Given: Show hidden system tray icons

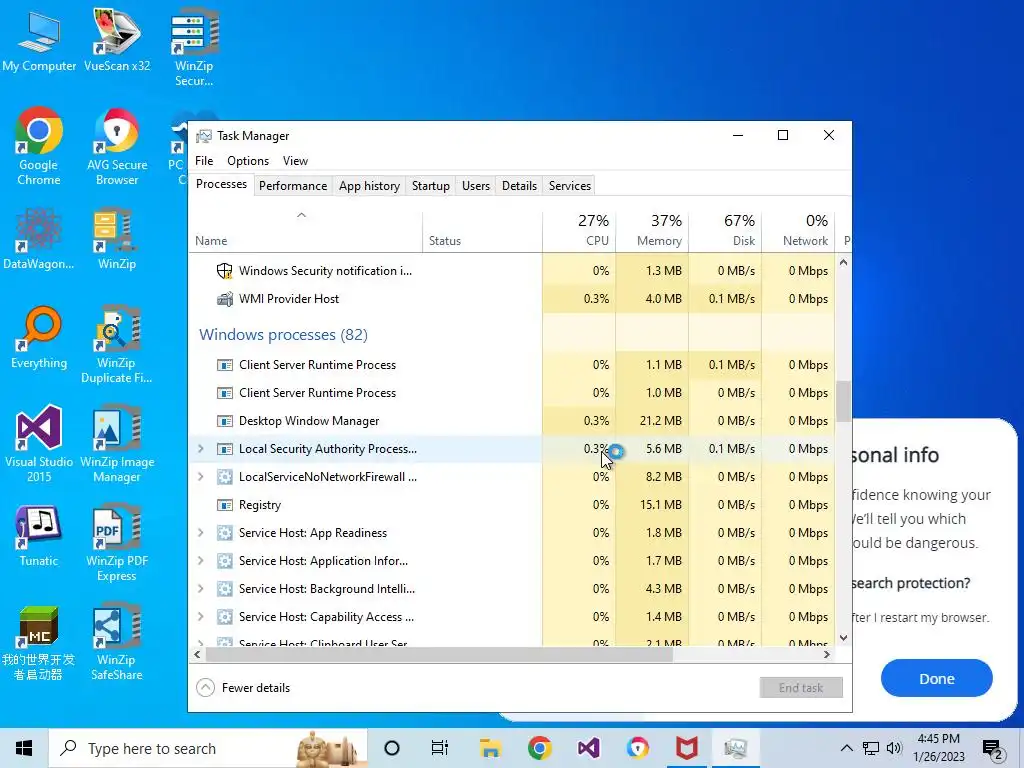Looking at the screenshot, I should [846, 748].
